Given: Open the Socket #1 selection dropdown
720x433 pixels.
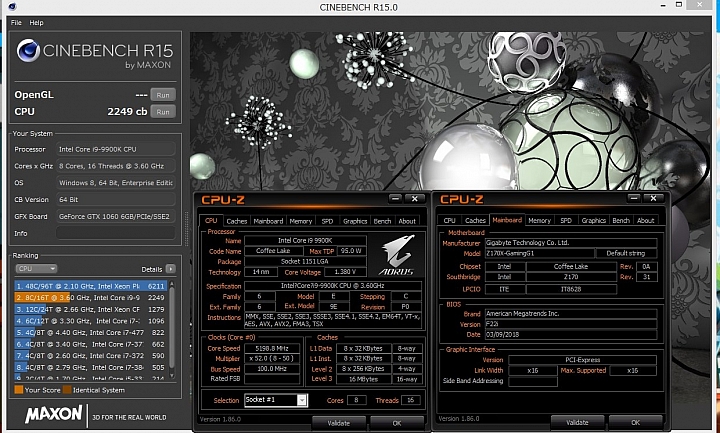Looking at the screenshot, I should [x=276, y=400].
